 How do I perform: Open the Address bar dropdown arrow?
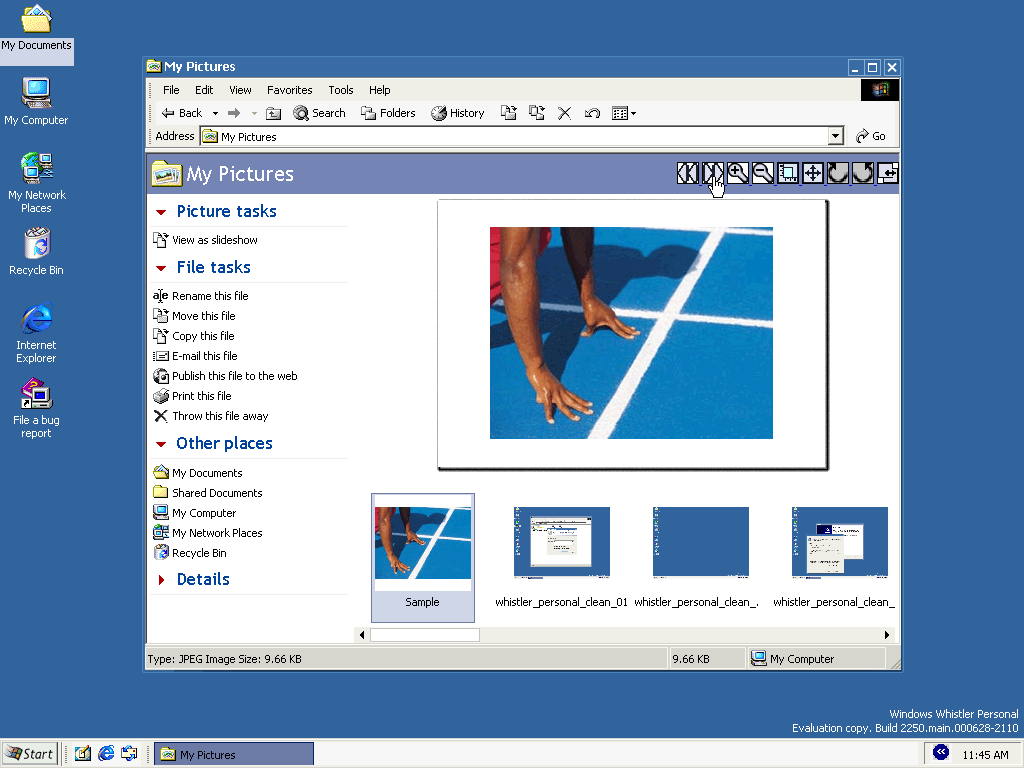tap(835, 136)
